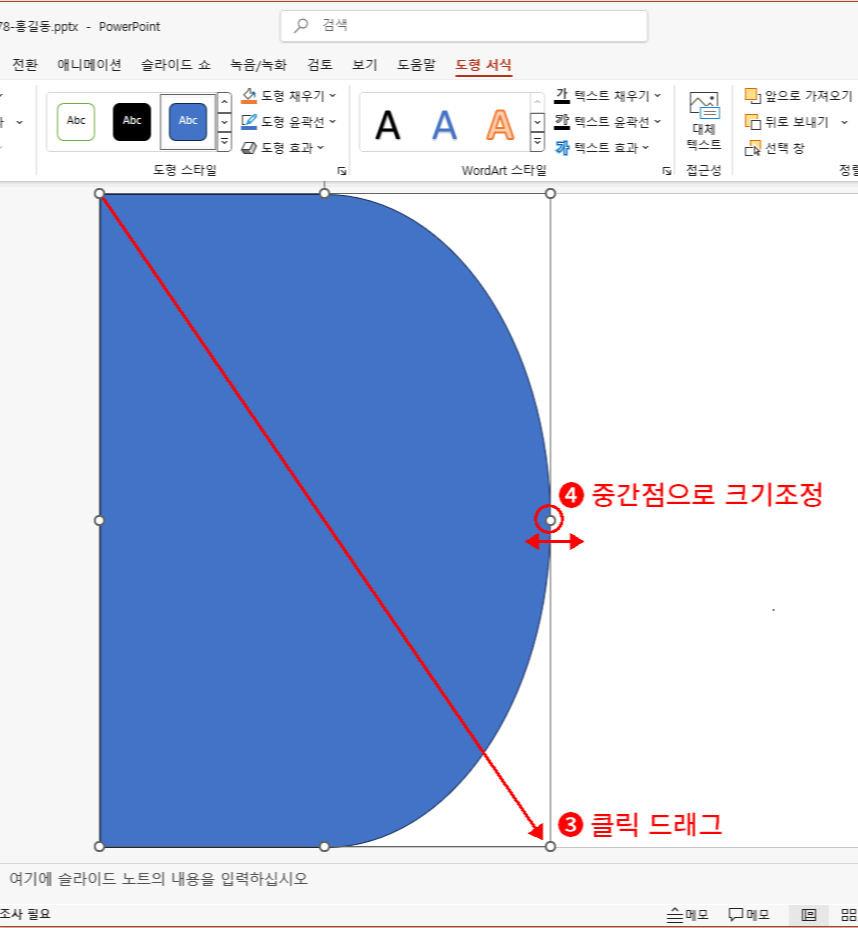Click the notes area placeholder text

pos(159,879)
